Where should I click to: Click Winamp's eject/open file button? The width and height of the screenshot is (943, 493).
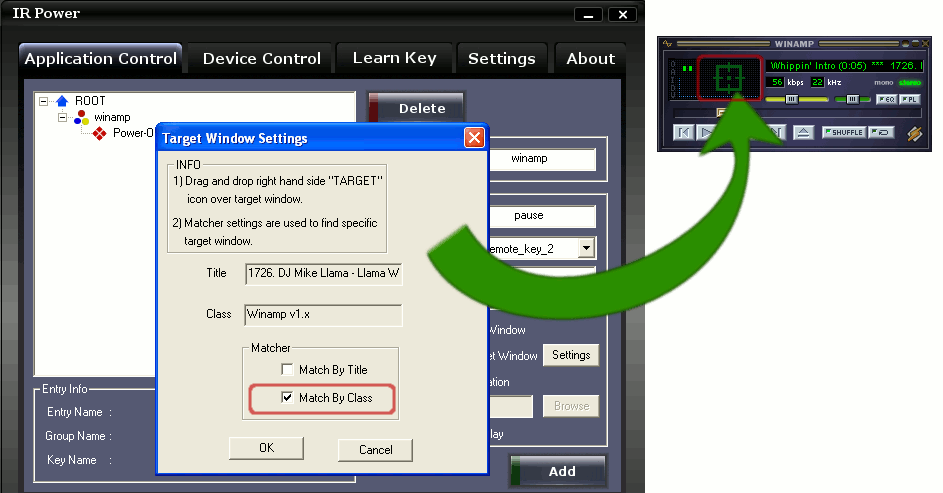pos(803,132)
